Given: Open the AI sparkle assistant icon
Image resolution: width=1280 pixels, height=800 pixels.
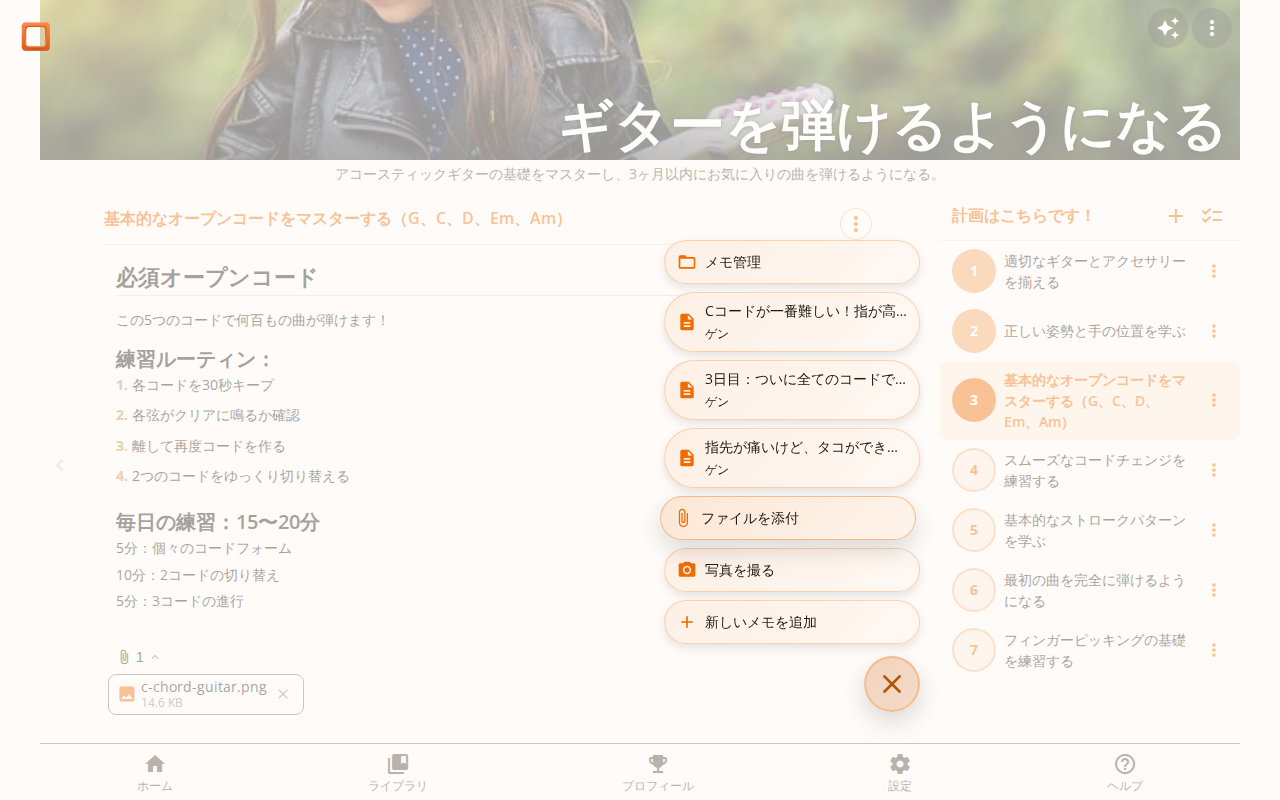Looking at the screenshot, I should click(x=1168, y=28).
